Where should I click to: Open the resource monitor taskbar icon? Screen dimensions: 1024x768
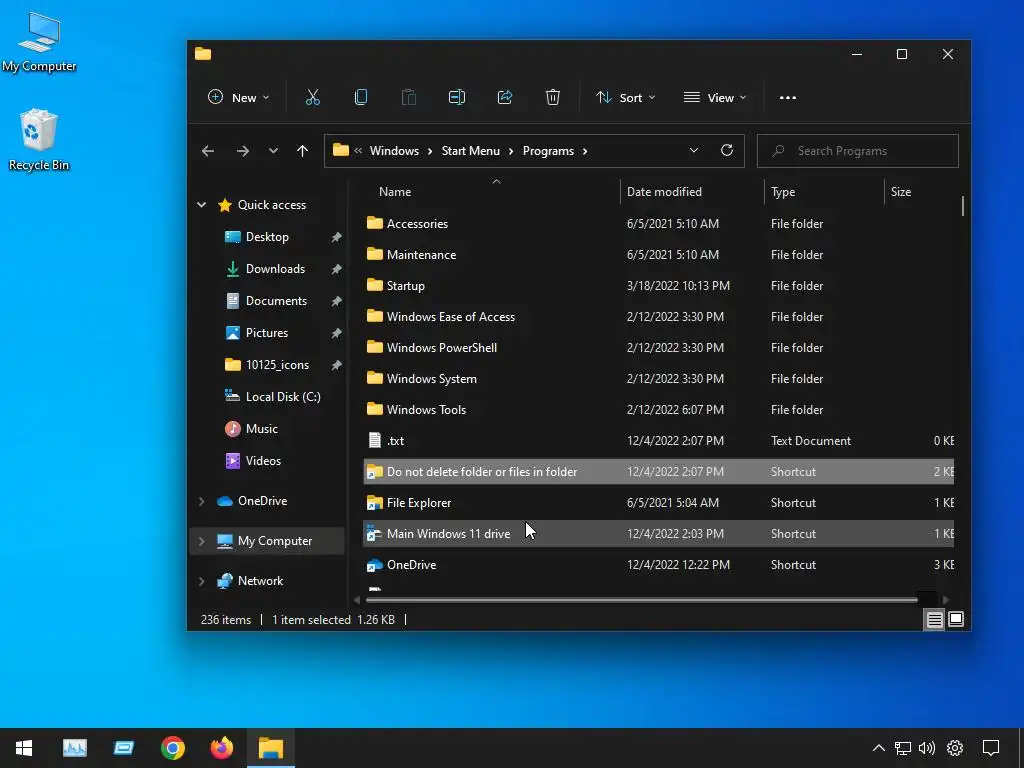click(74, 748)
